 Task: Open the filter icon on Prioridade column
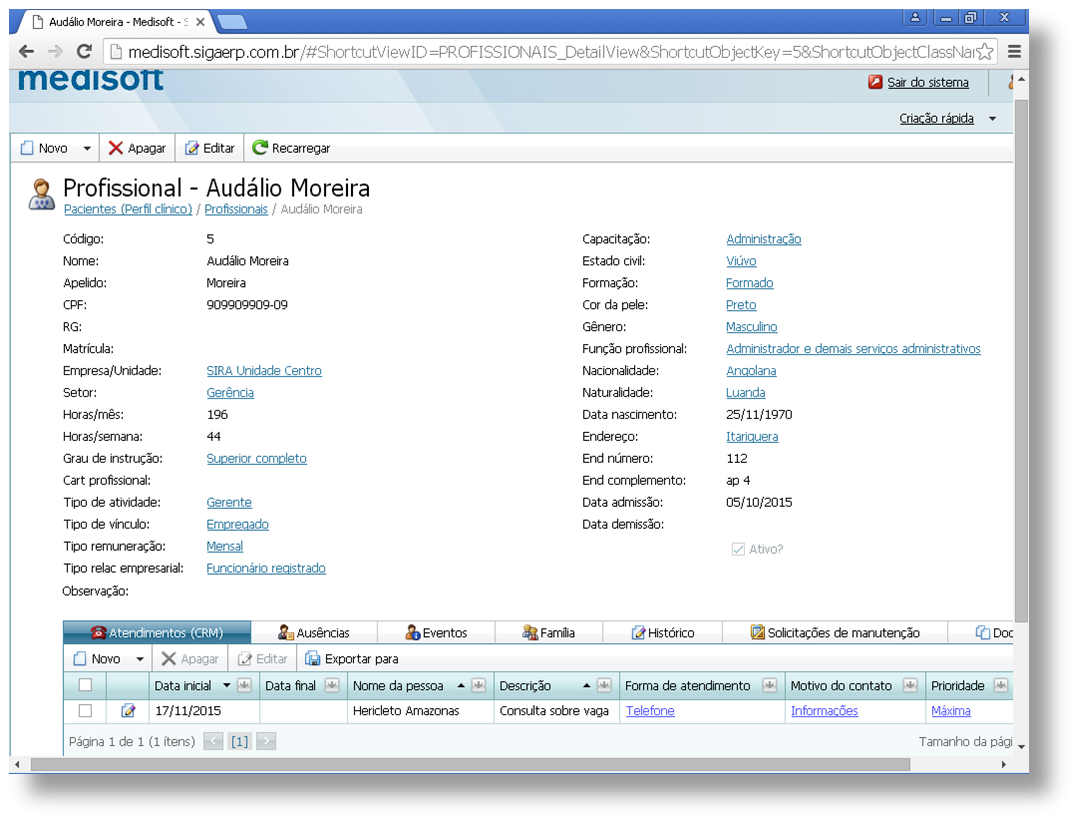point(1001,685)
